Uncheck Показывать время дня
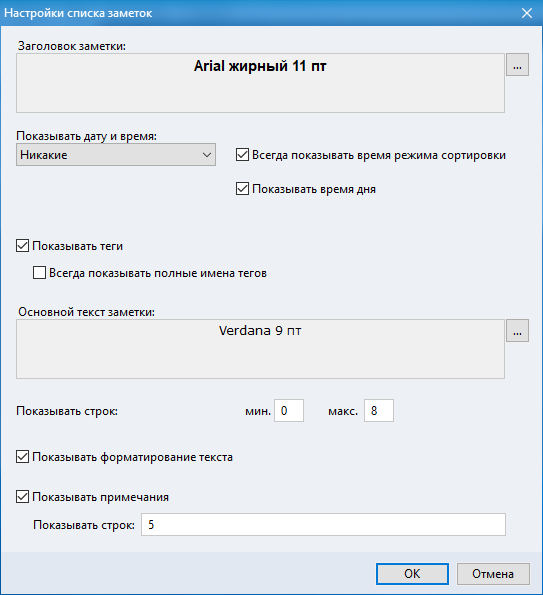 click(242, 189)
